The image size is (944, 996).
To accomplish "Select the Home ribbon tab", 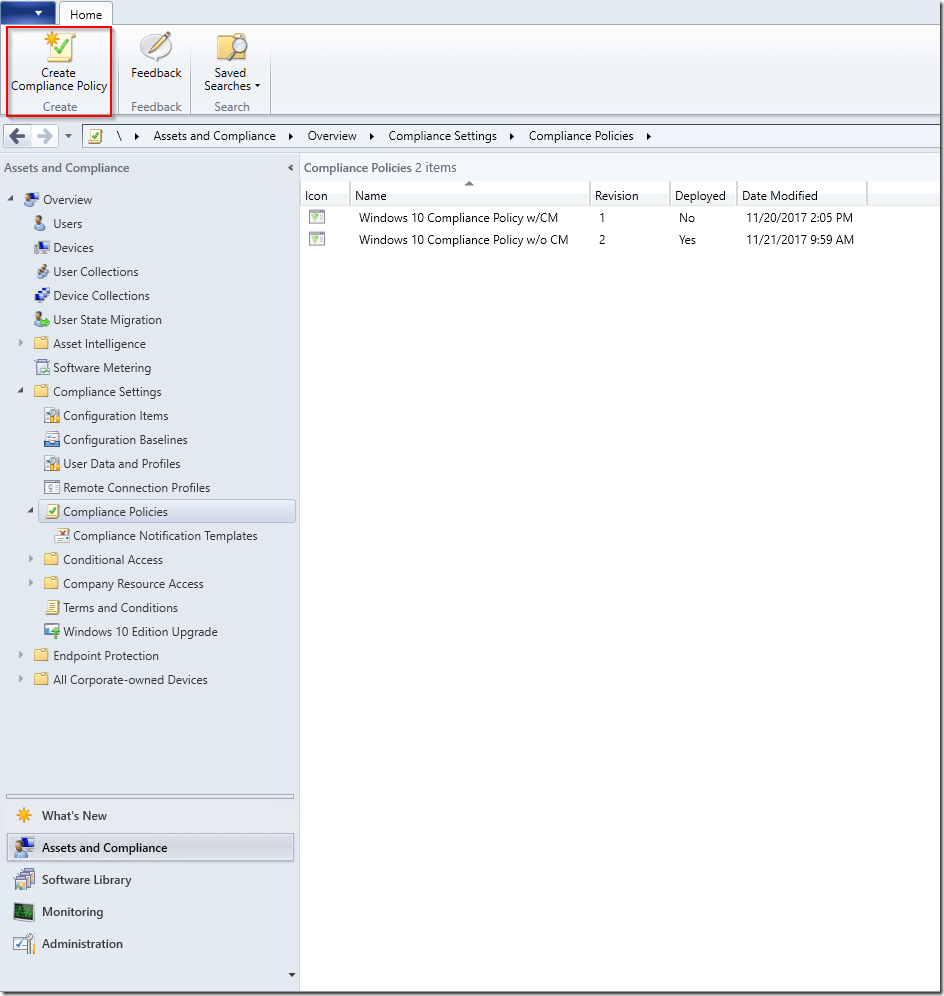I will pos(86,14).
